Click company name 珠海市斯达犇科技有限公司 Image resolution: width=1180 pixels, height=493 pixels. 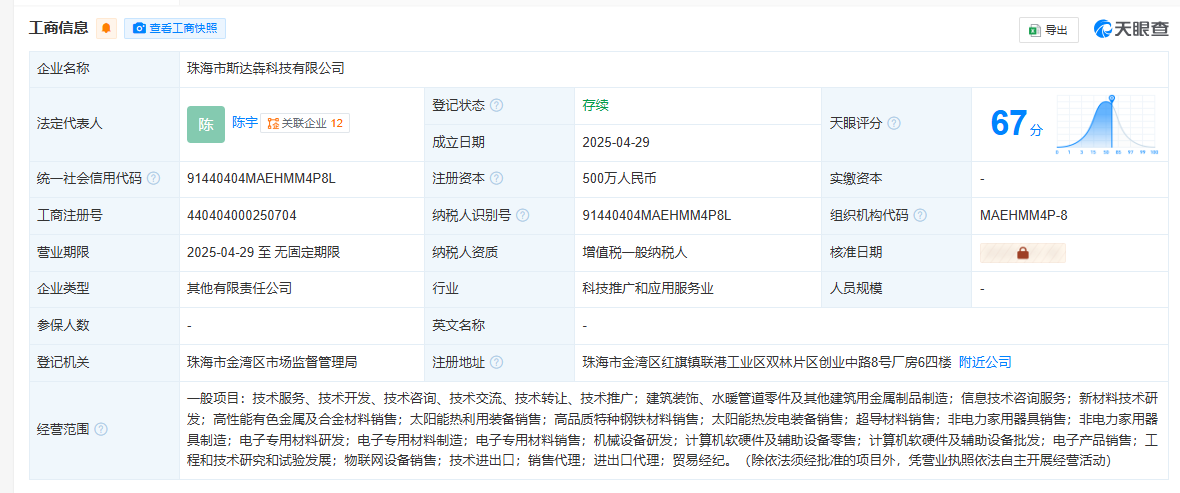(x=266, y=68)
